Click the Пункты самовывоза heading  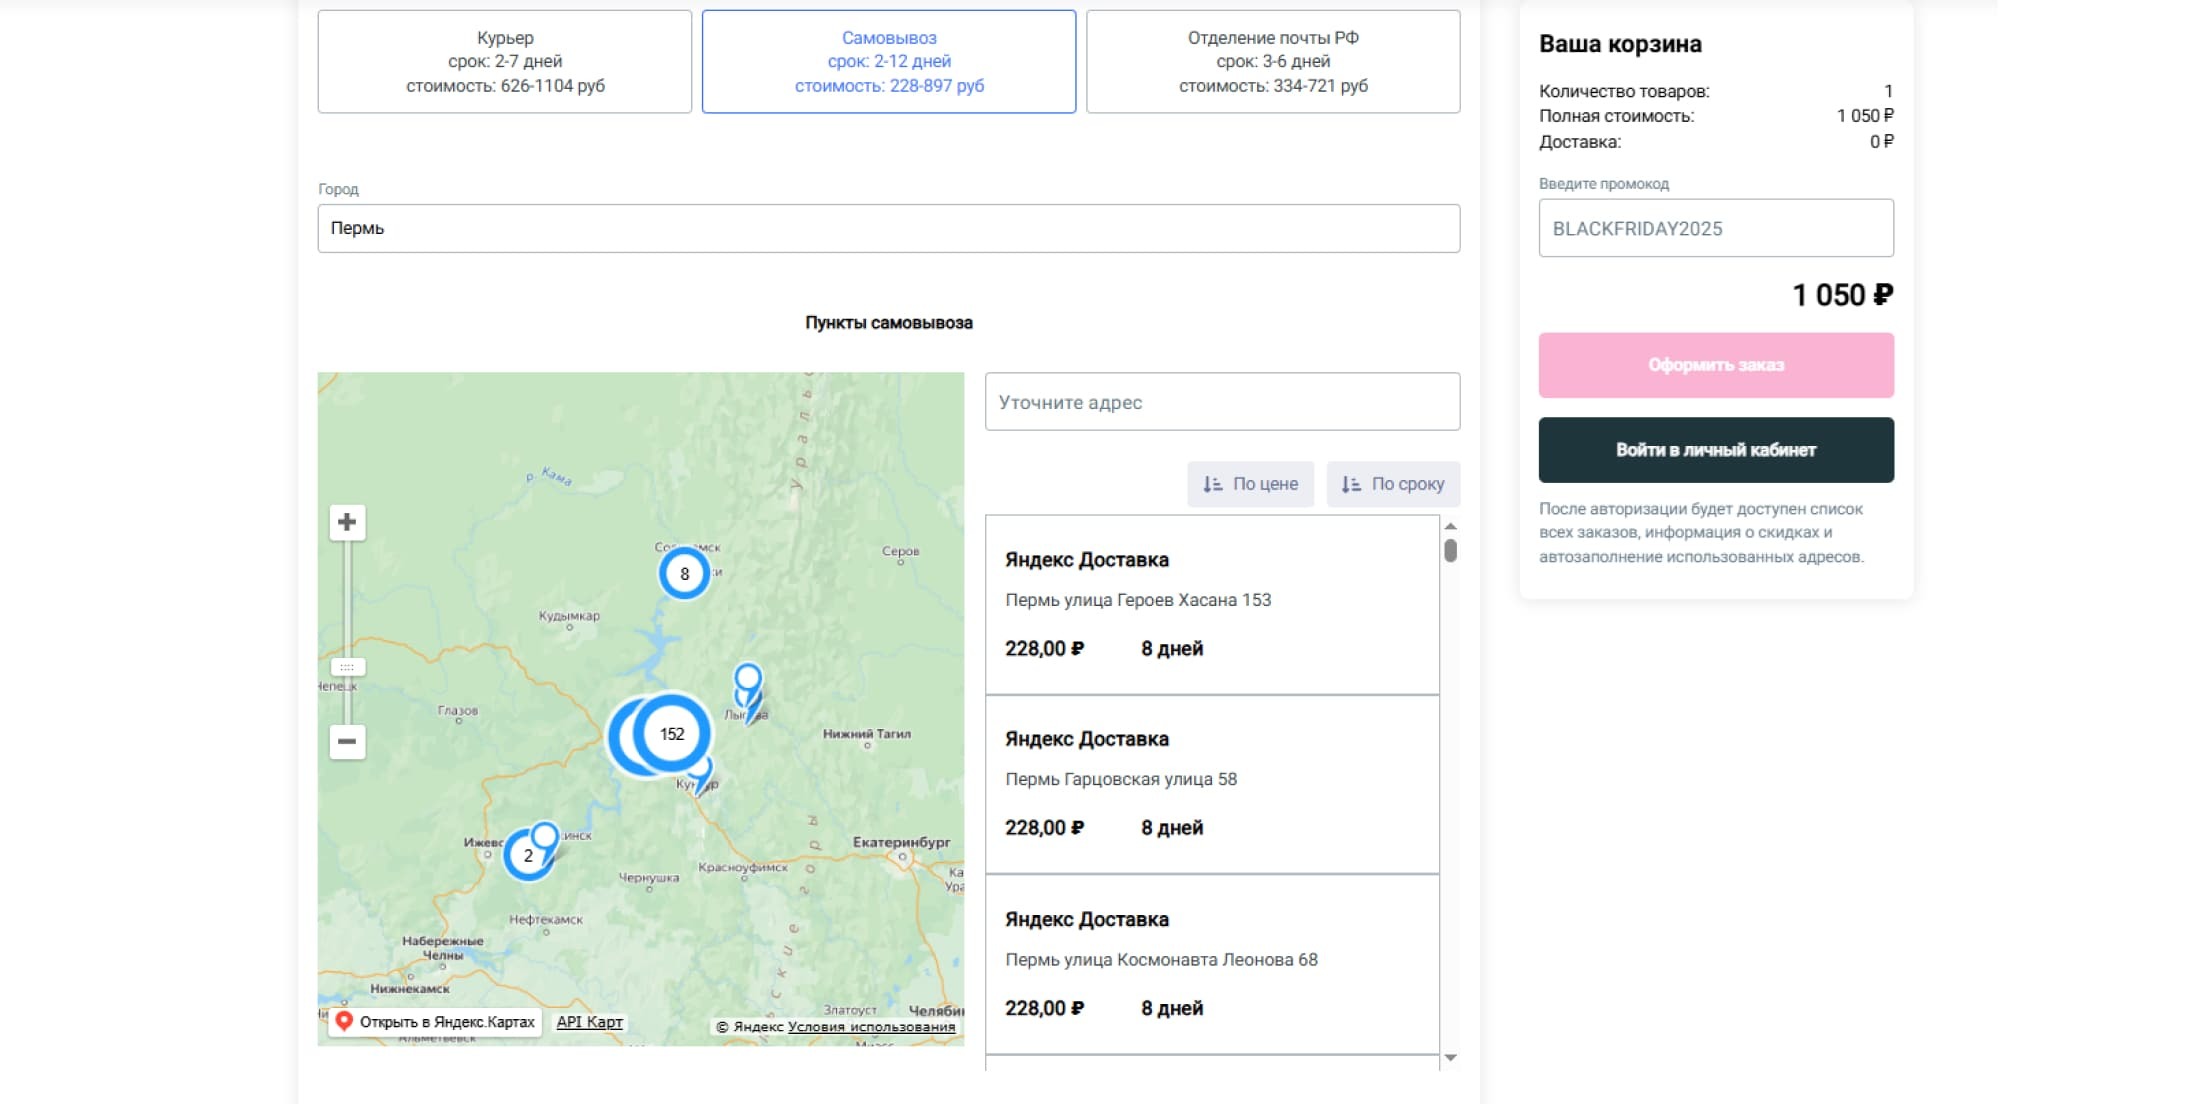[889, 323]
